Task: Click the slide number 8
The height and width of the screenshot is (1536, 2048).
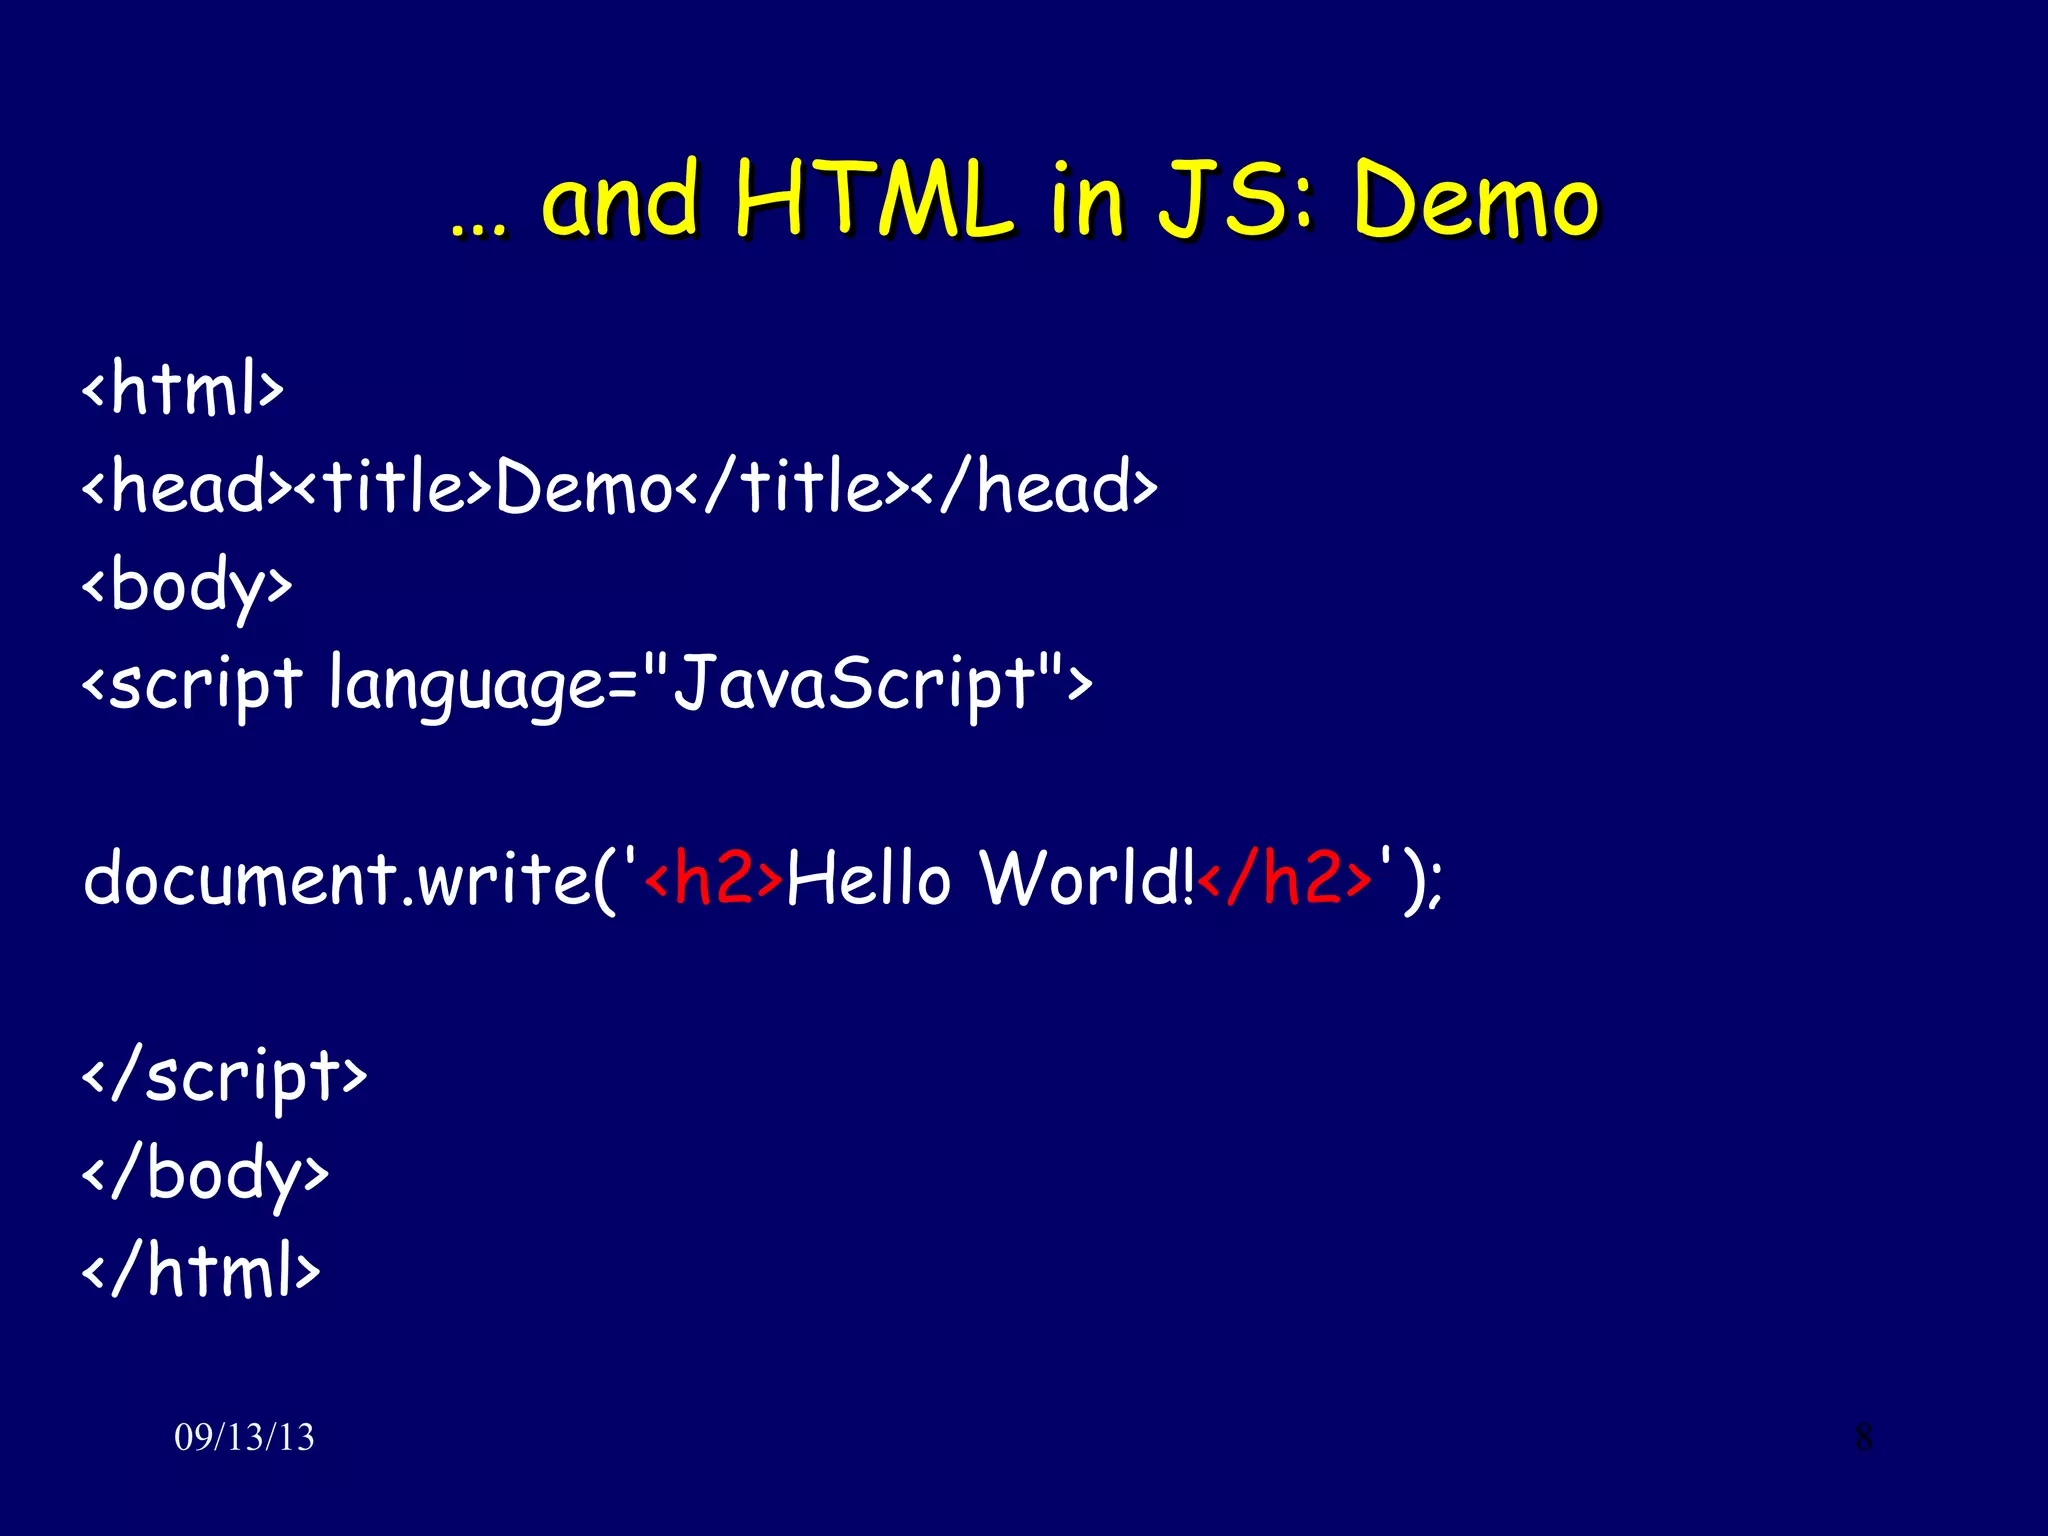Action: [1864, 1438]
